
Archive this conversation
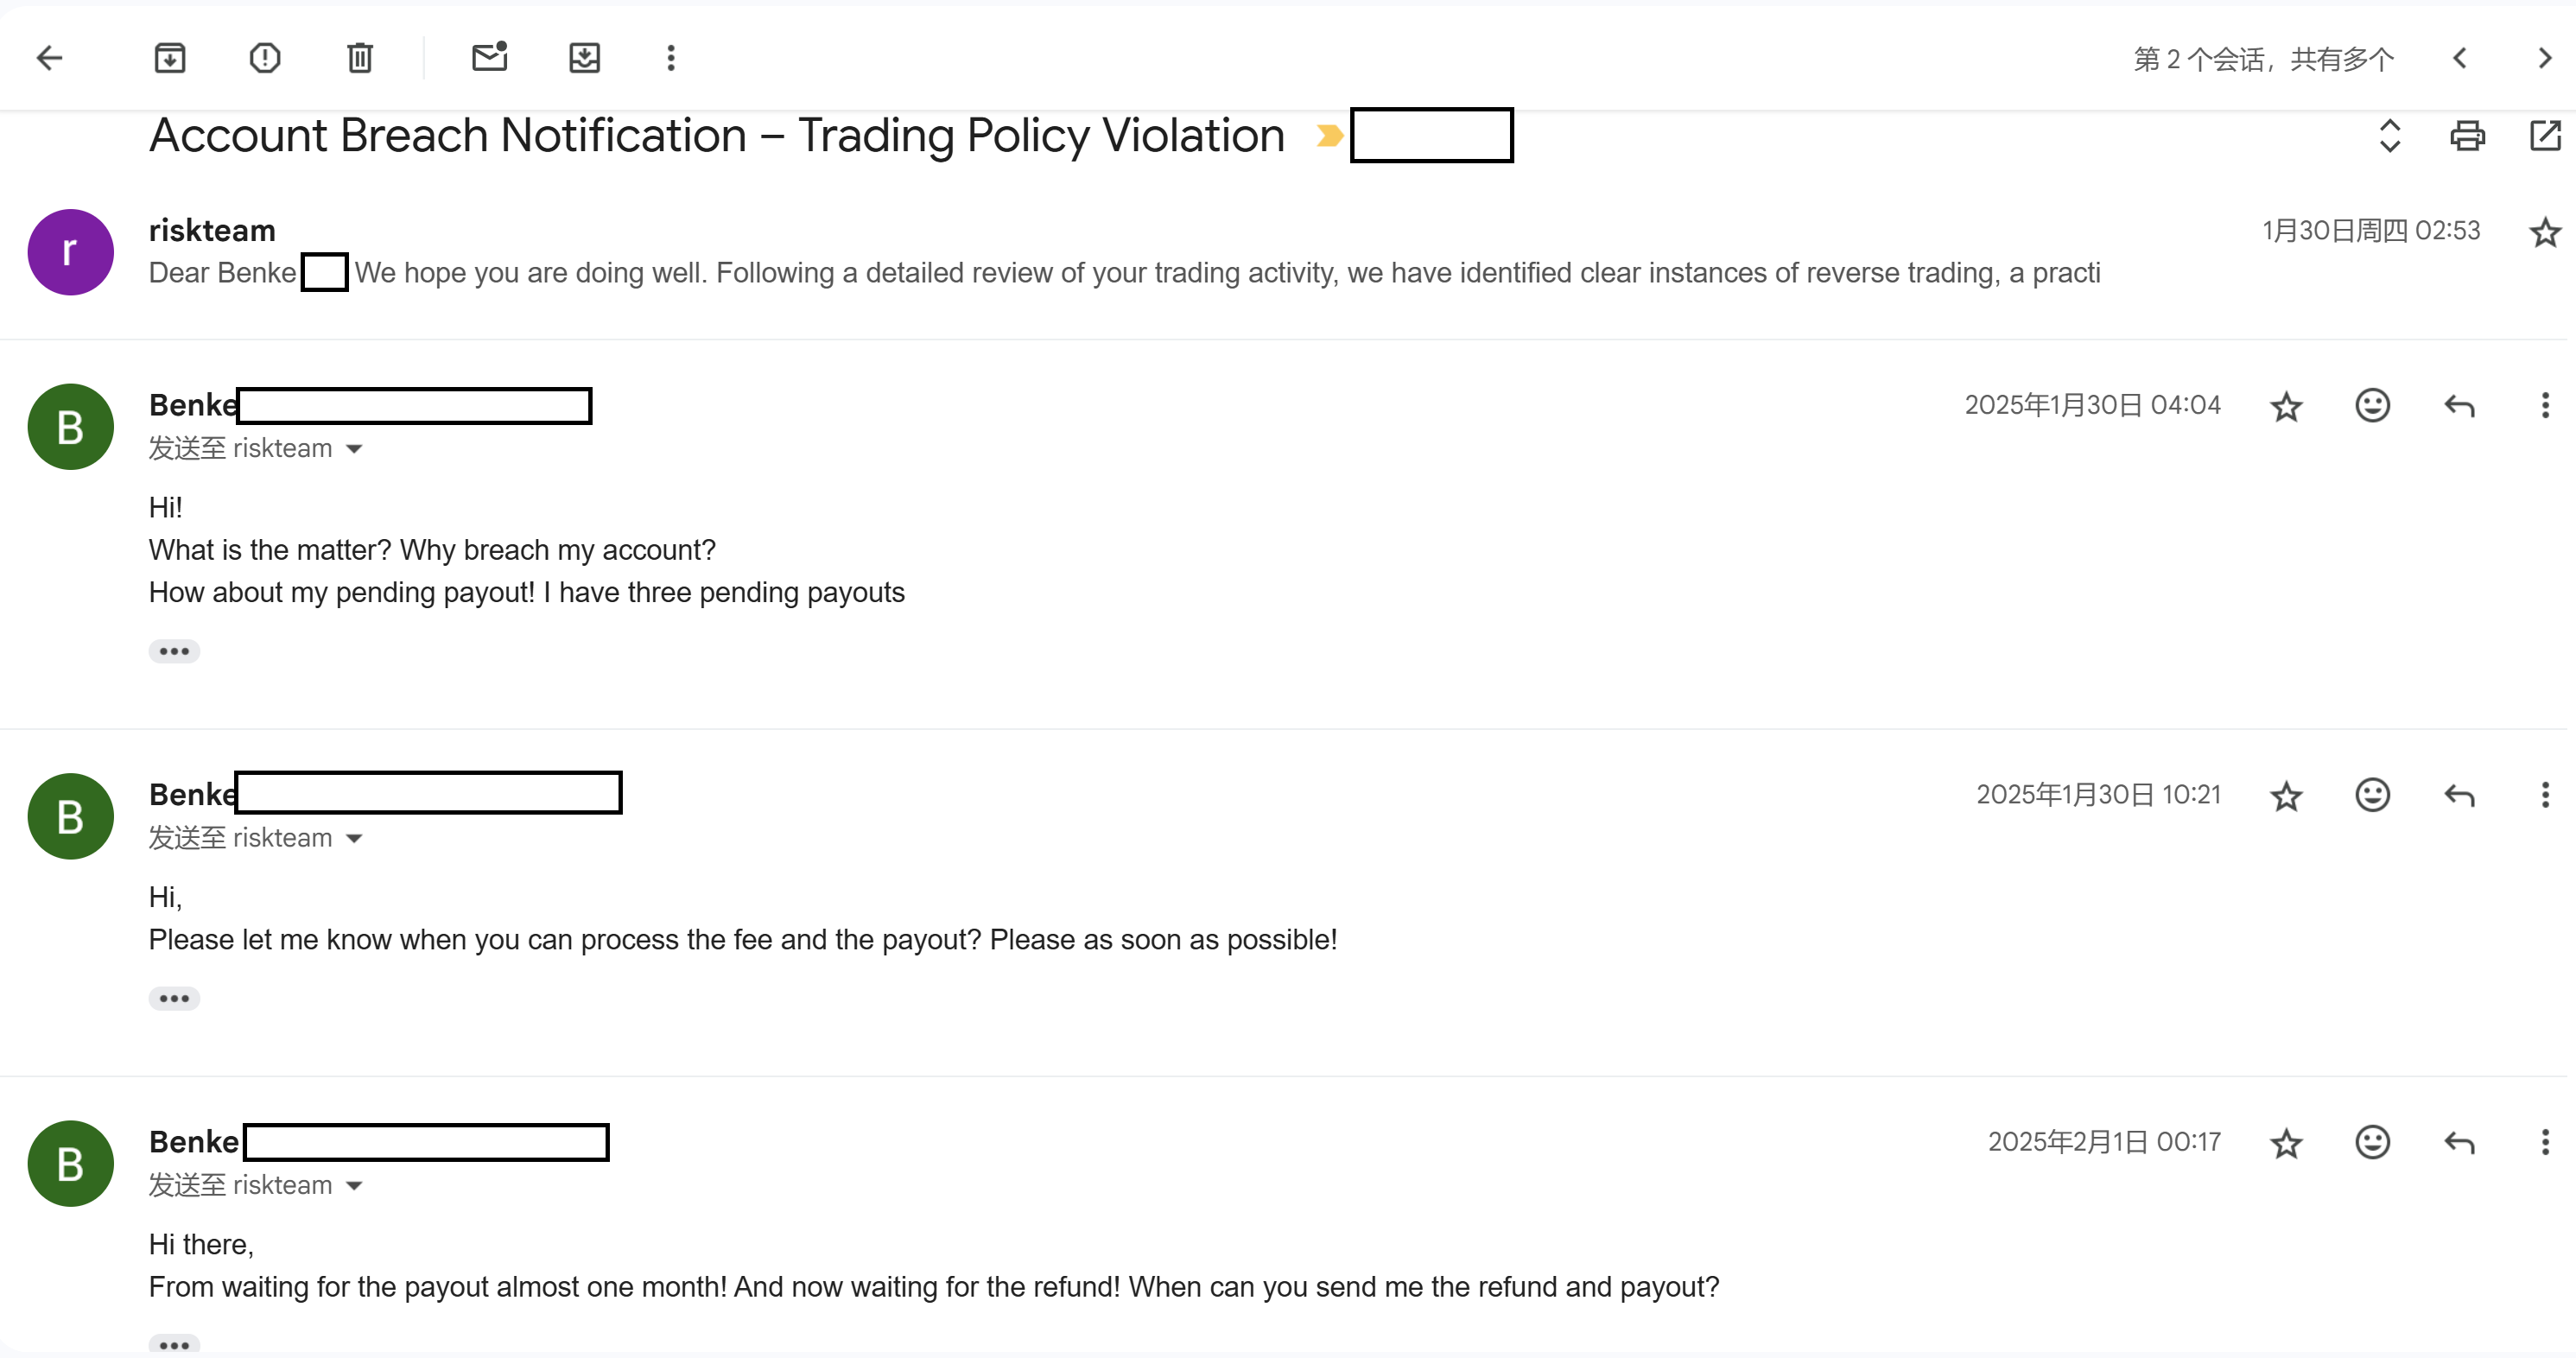(170, 58)
